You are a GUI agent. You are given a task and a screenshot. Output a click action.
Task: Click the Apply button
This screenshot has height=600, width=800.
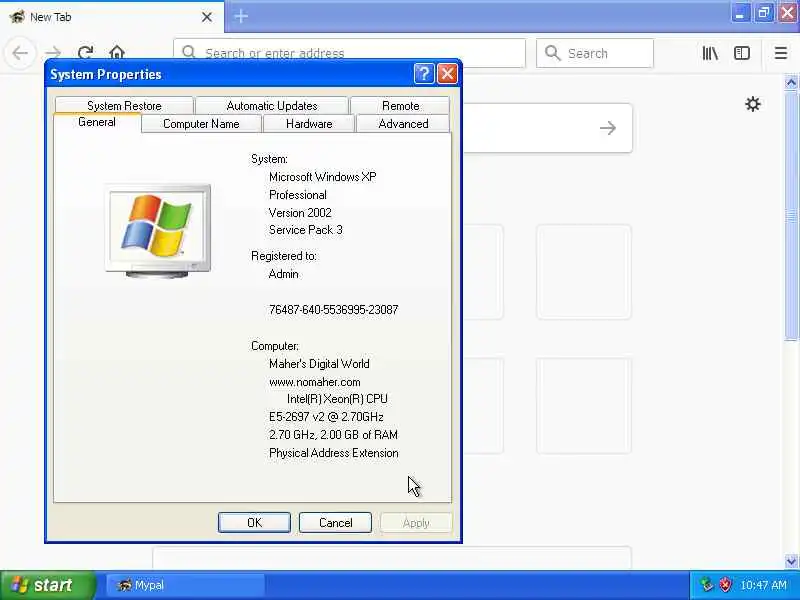416,522
